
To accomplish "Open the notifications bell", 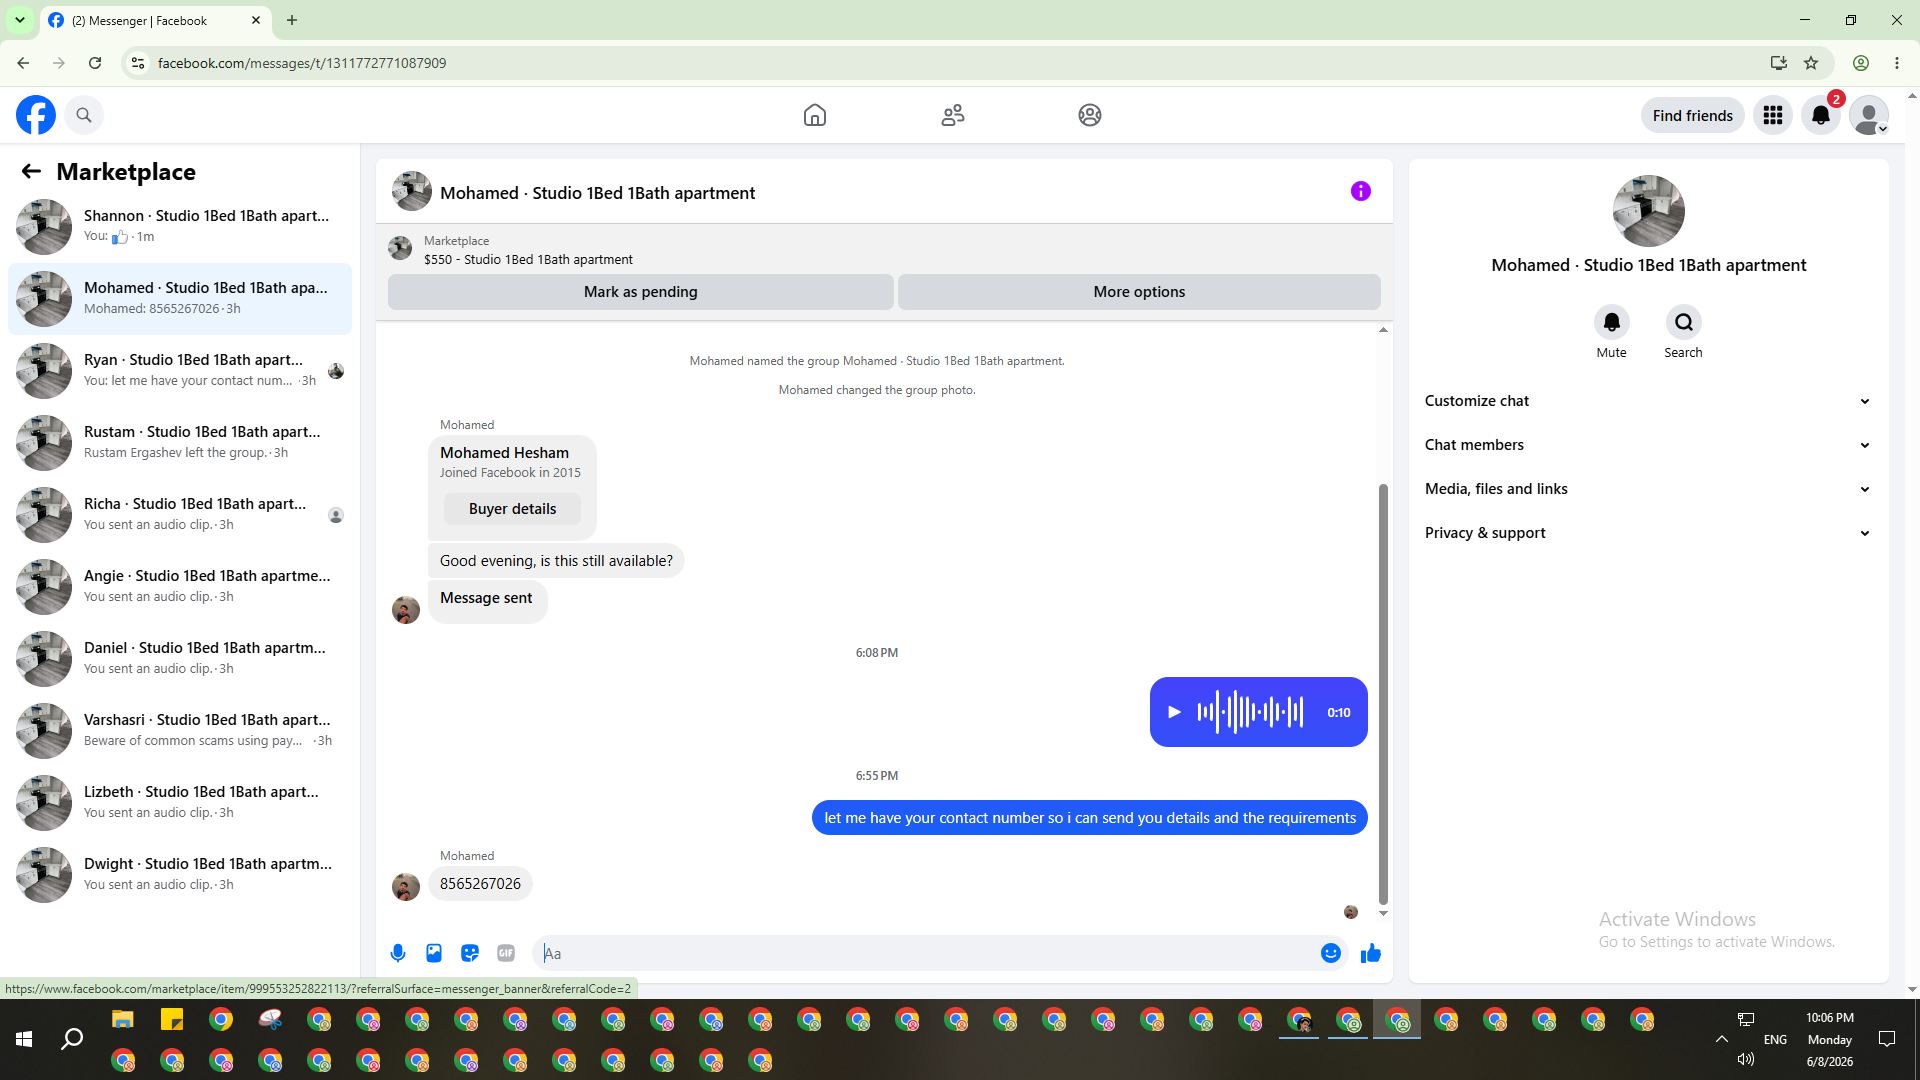I will [x=1821, y=115].
